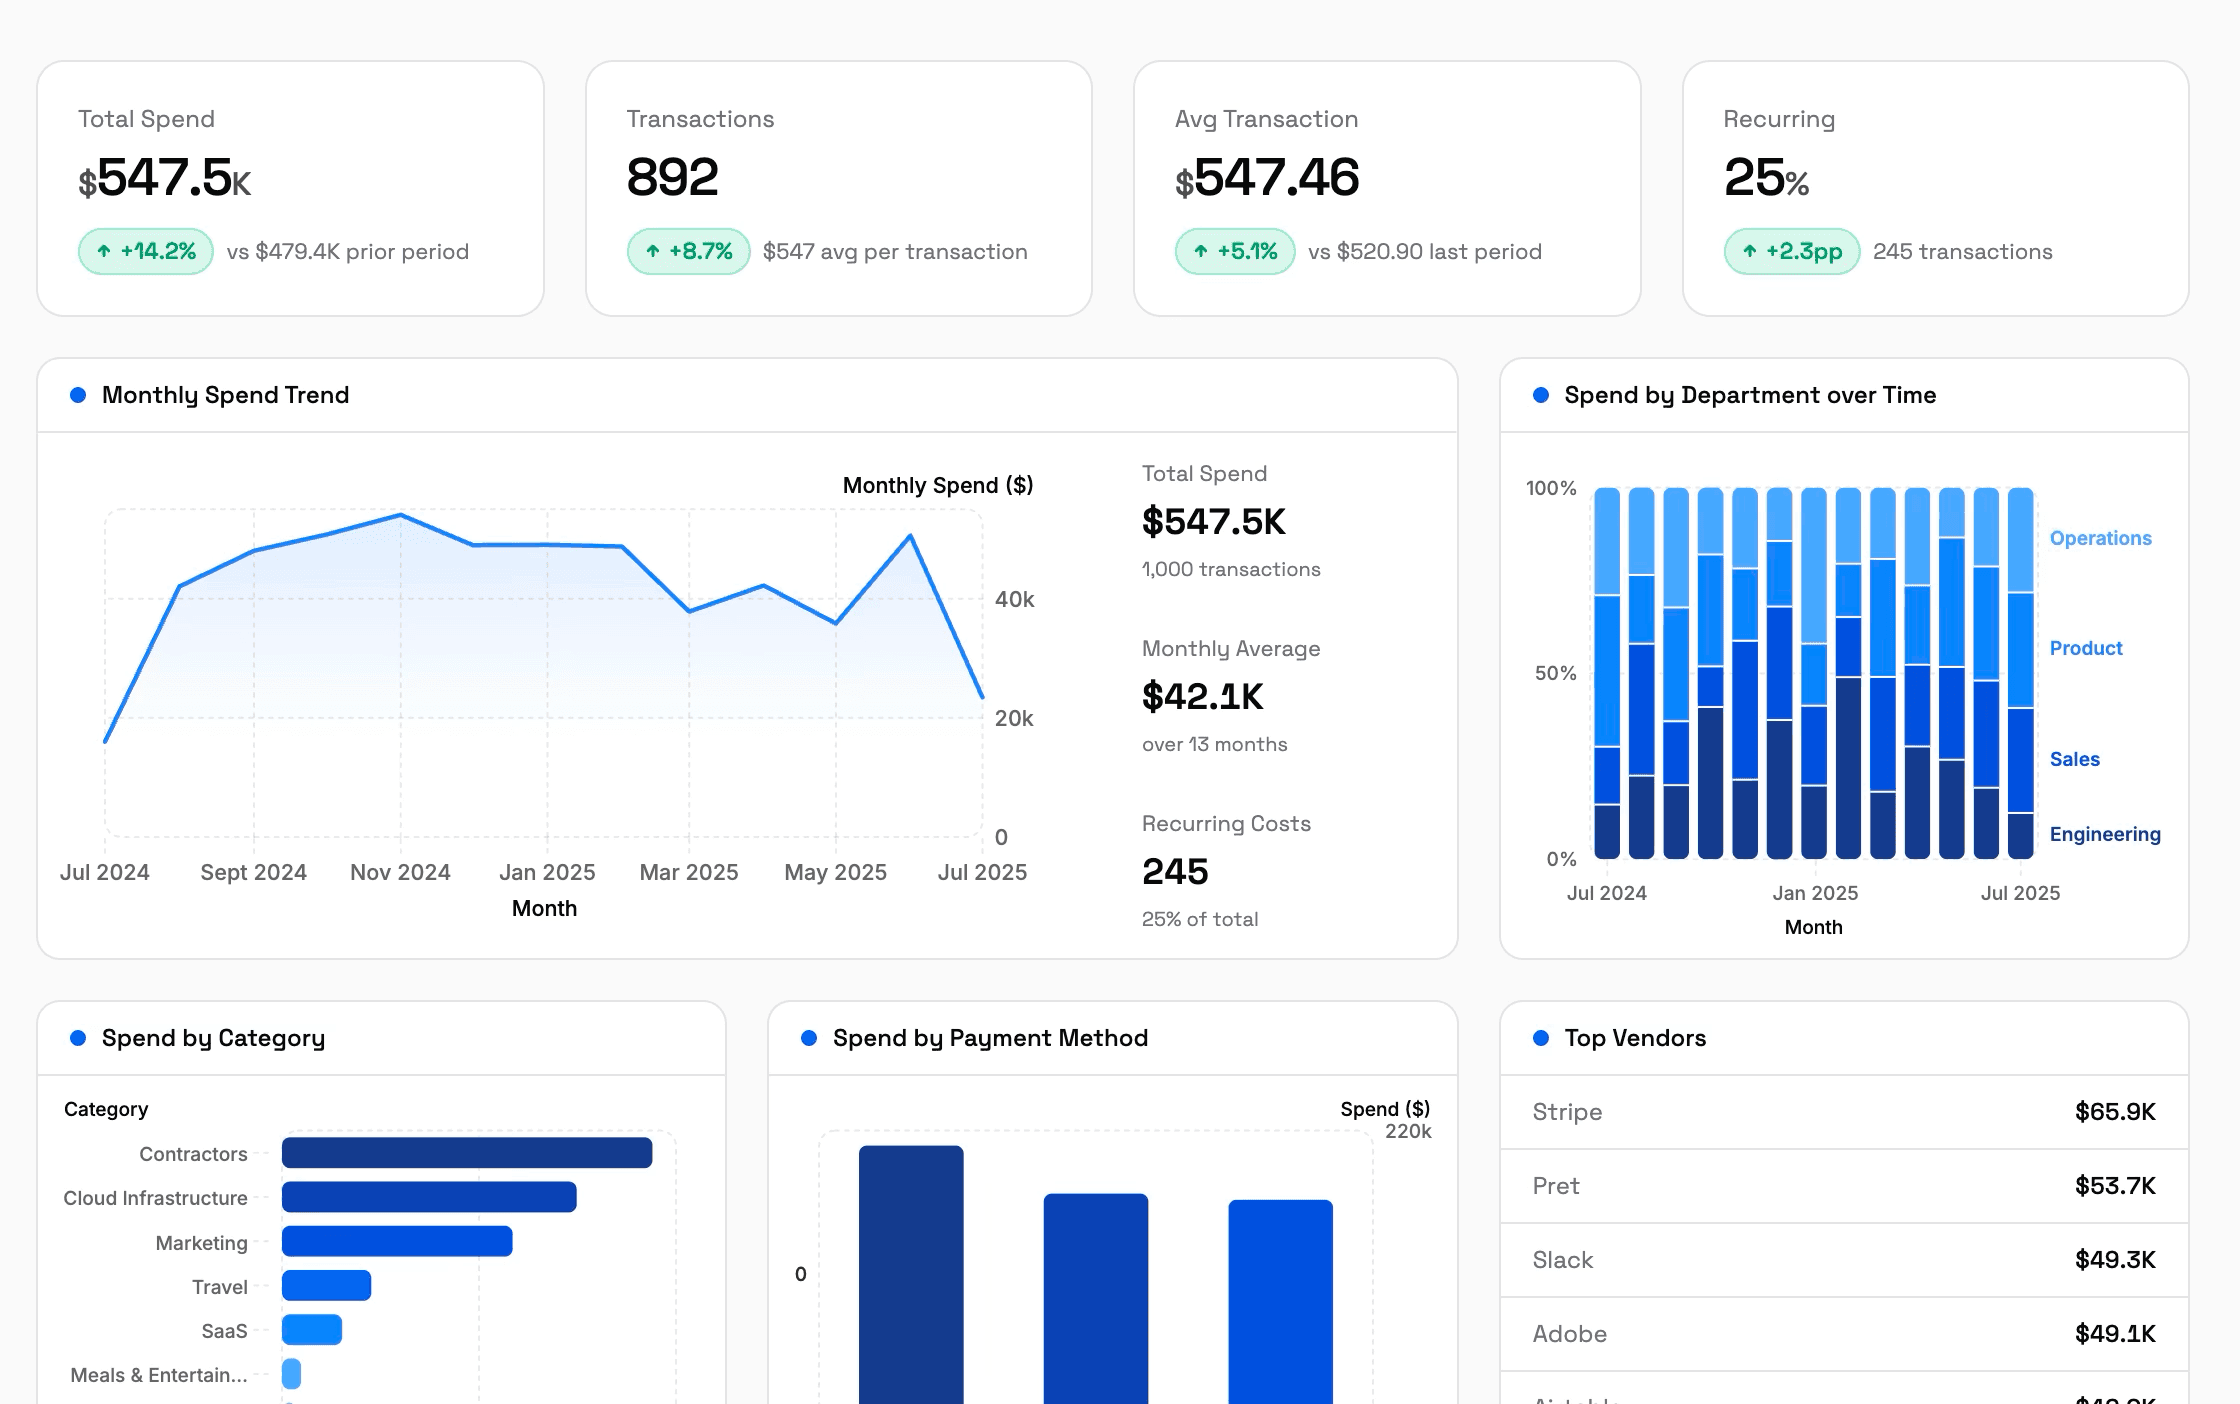
Task: Click the 'over 13 months' text
Action: [1214, 744]
